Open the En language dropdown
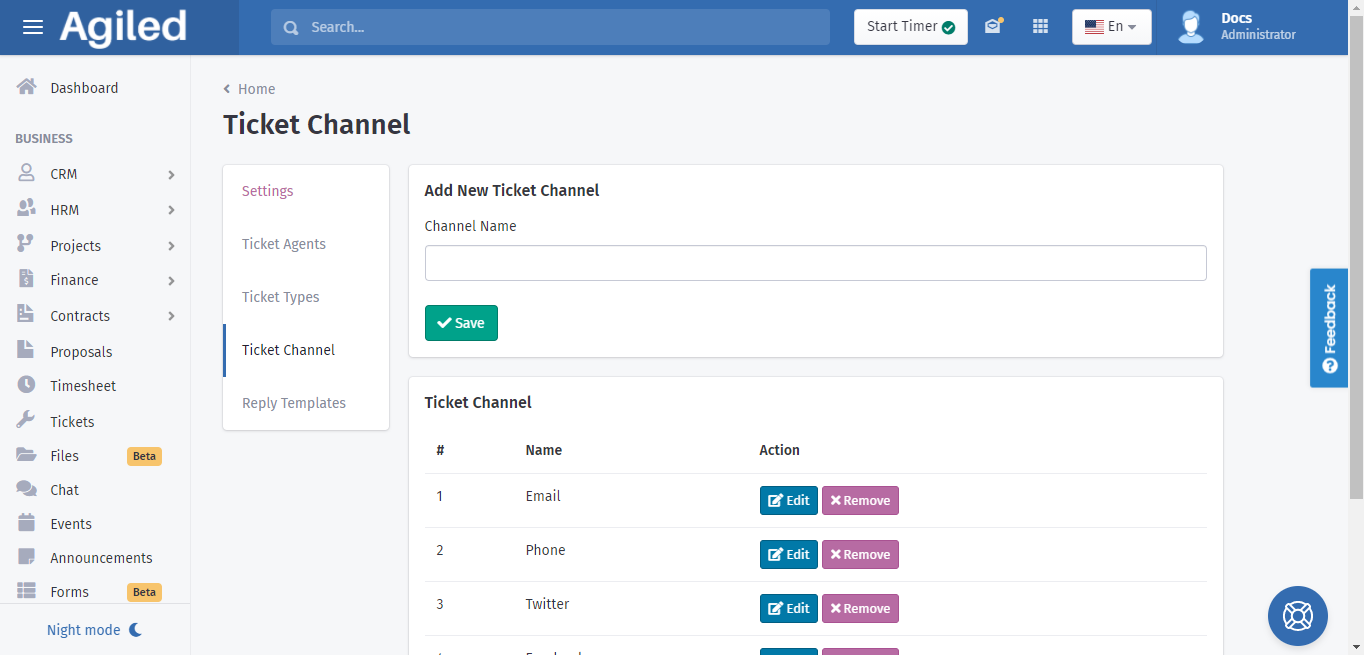Viewport: 1364px width, 655px height. pos(1111,27)
